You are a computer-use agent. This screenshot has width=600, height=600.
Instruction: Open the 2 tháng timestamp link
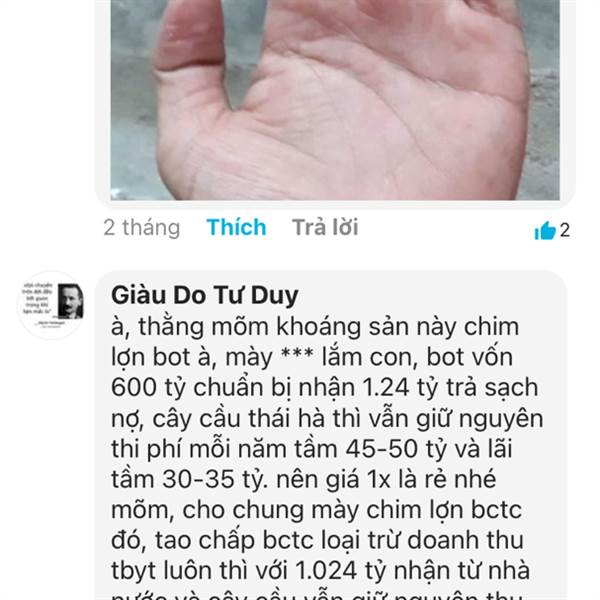coord(142,228)
